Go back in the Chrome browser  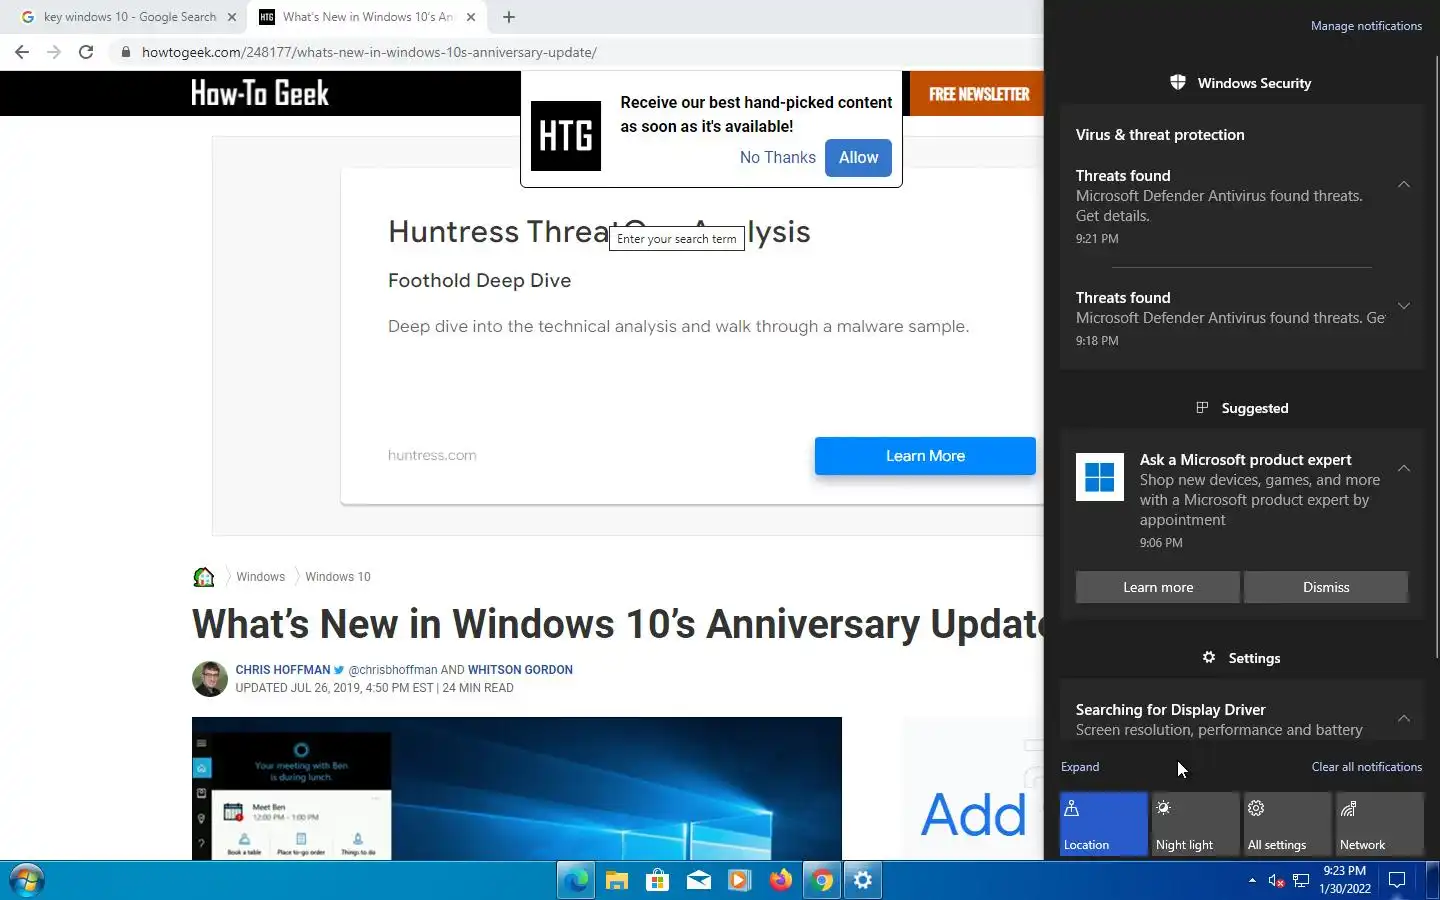coord(22,52)
